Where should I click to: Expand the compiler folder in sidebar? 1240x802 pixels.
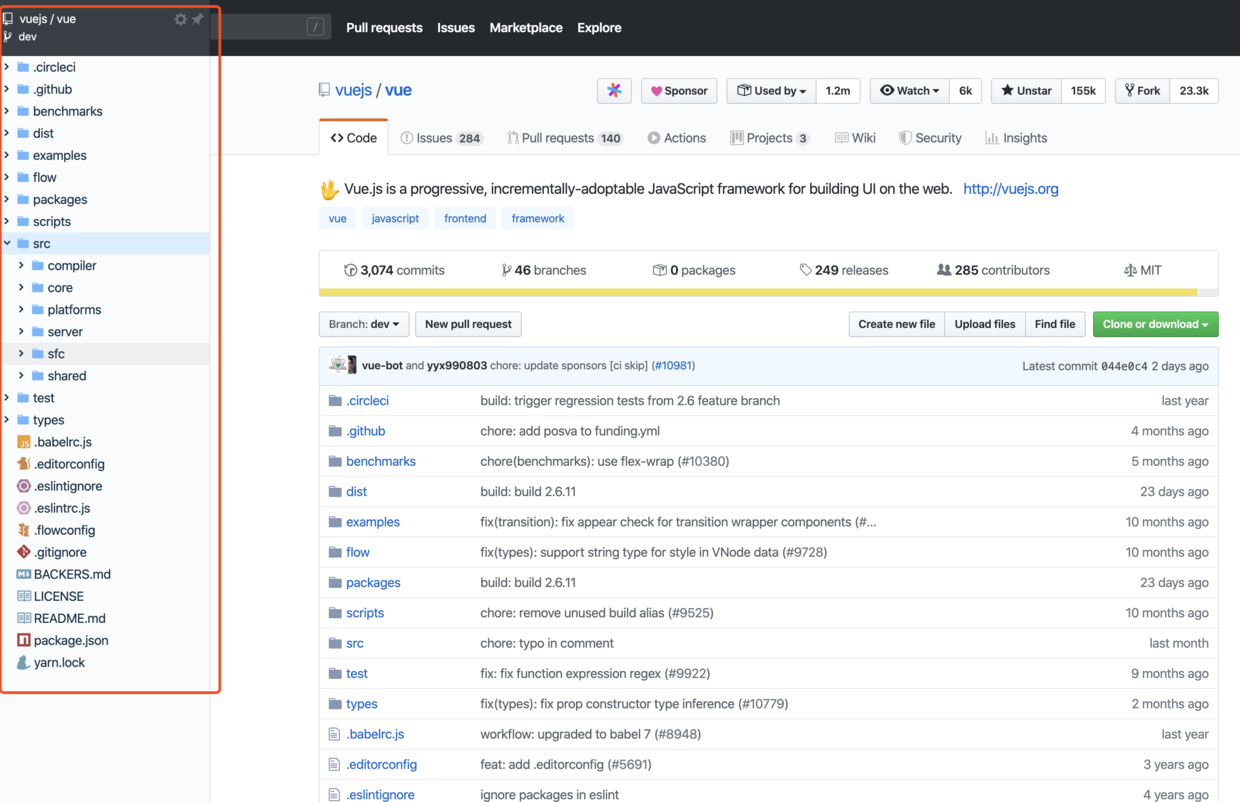click(22, 265)
